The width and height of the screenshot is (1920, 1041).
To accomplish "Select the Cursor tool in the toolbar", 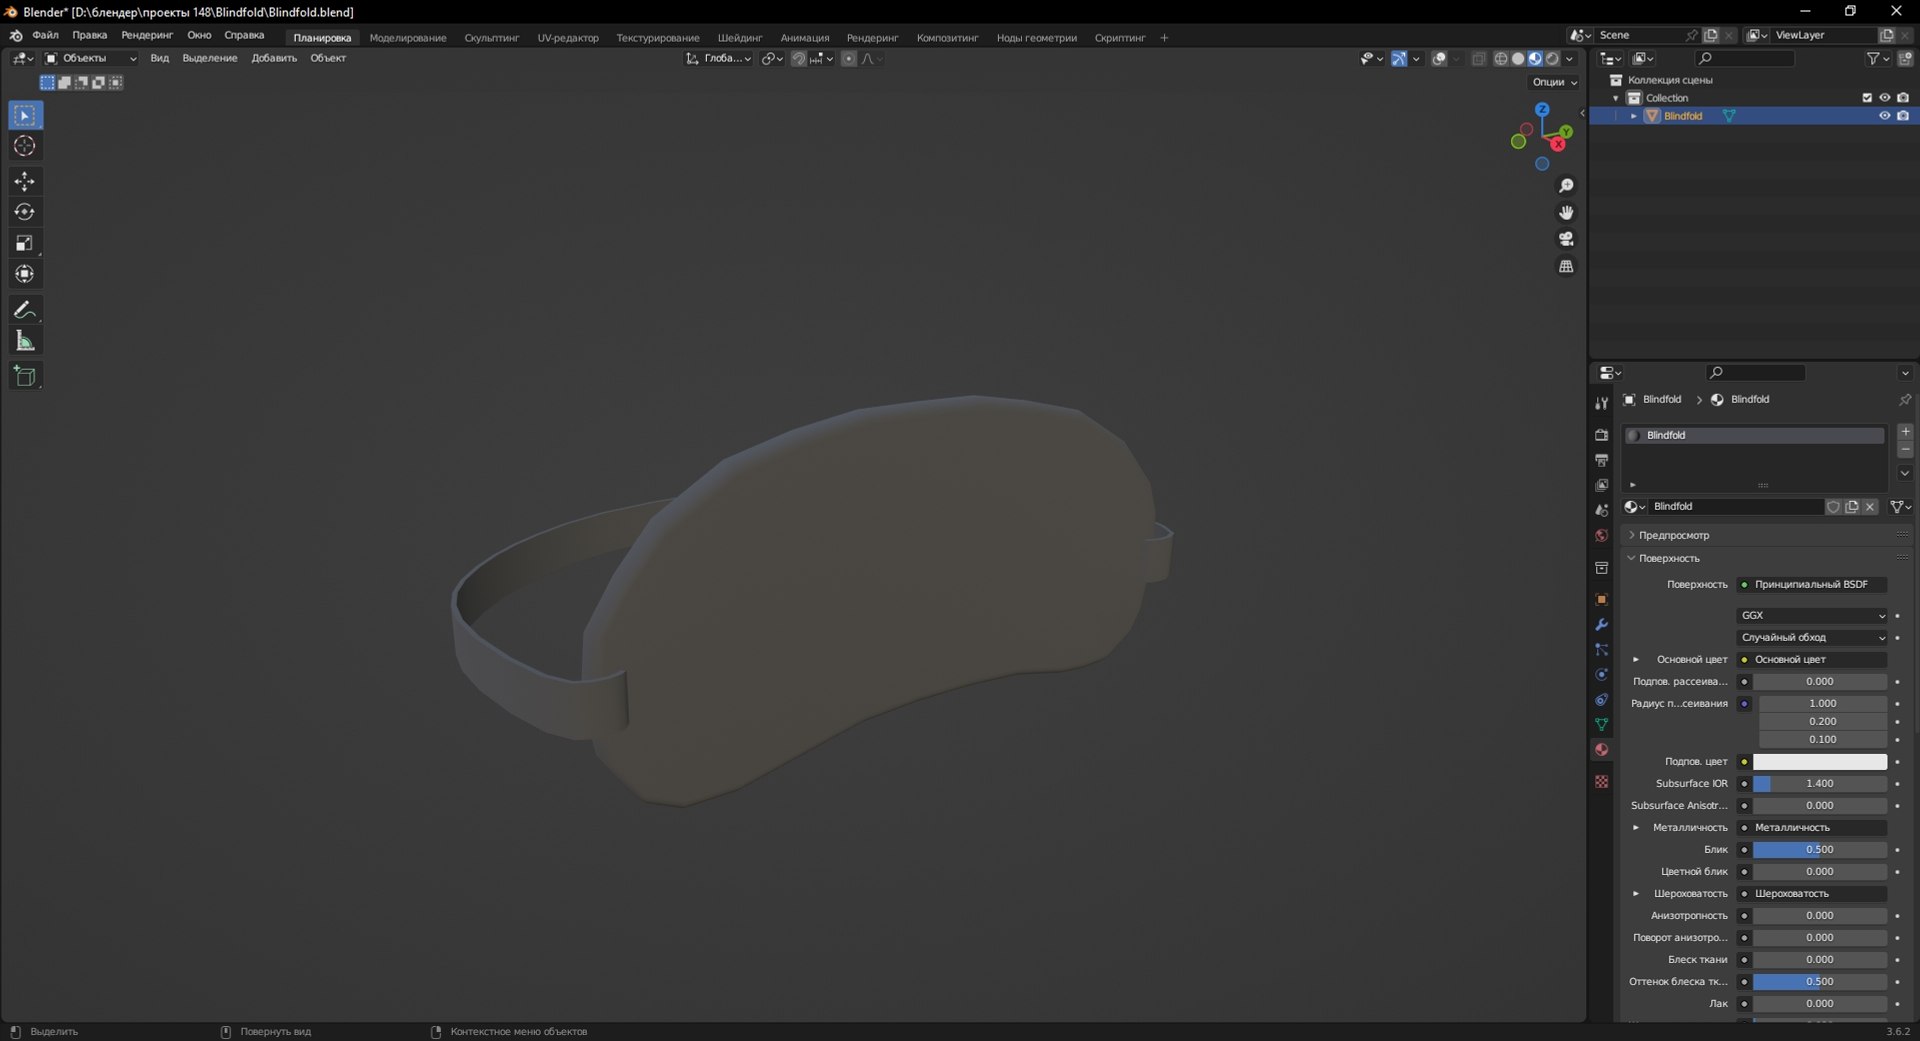I will (25, 146).
